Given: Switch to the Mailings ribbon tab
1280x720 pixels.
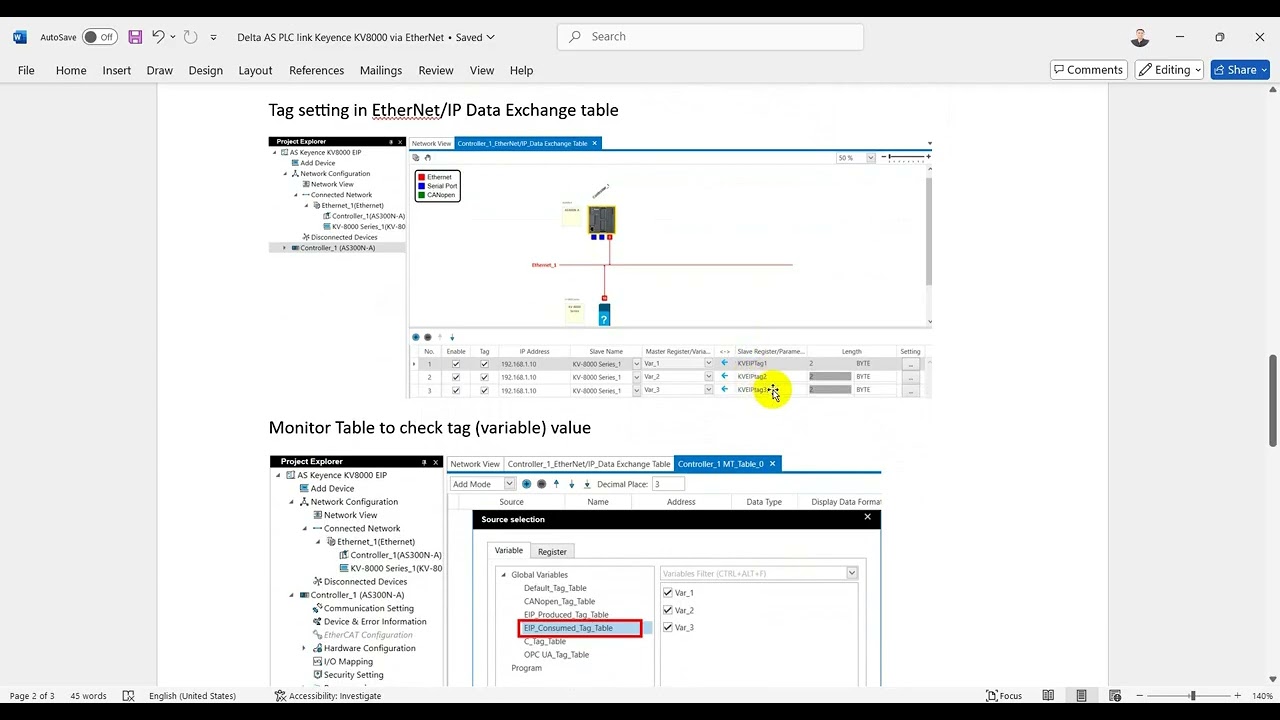Looking at the screenshot, I should (x=381, y=70).
